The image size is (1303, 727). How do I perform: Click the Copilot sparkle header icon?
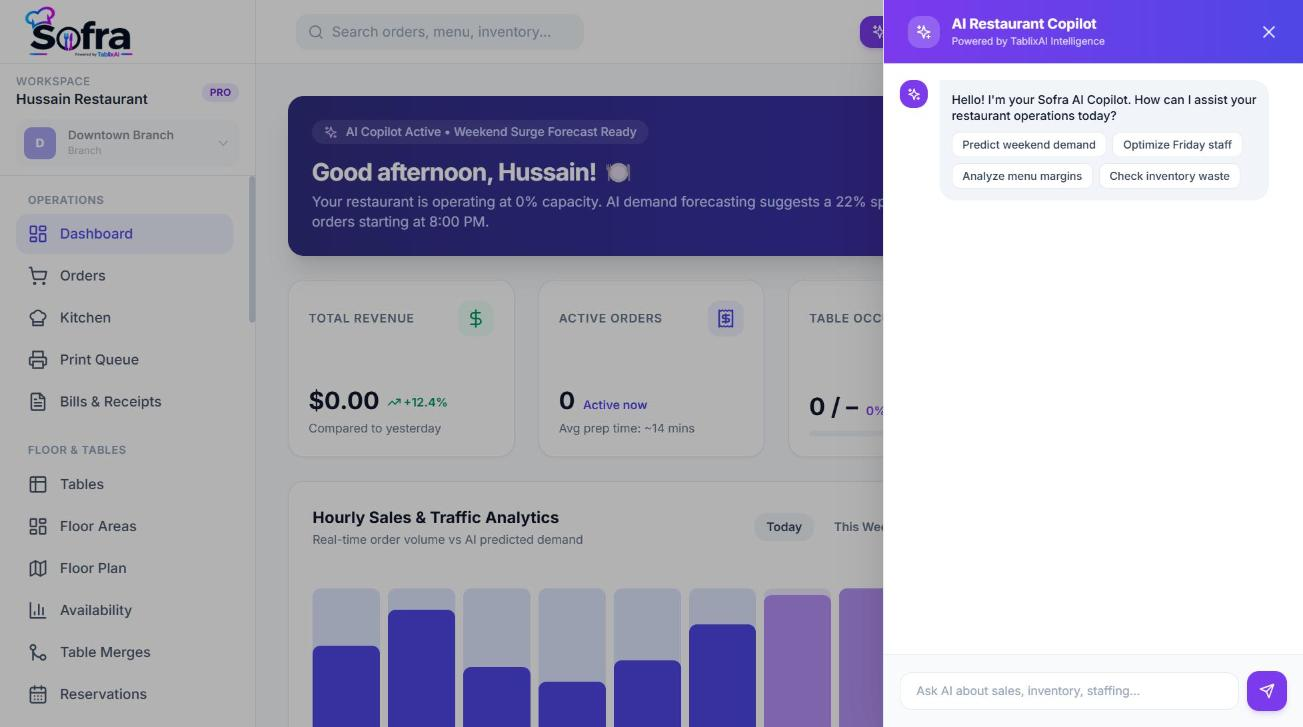point(924,32)
